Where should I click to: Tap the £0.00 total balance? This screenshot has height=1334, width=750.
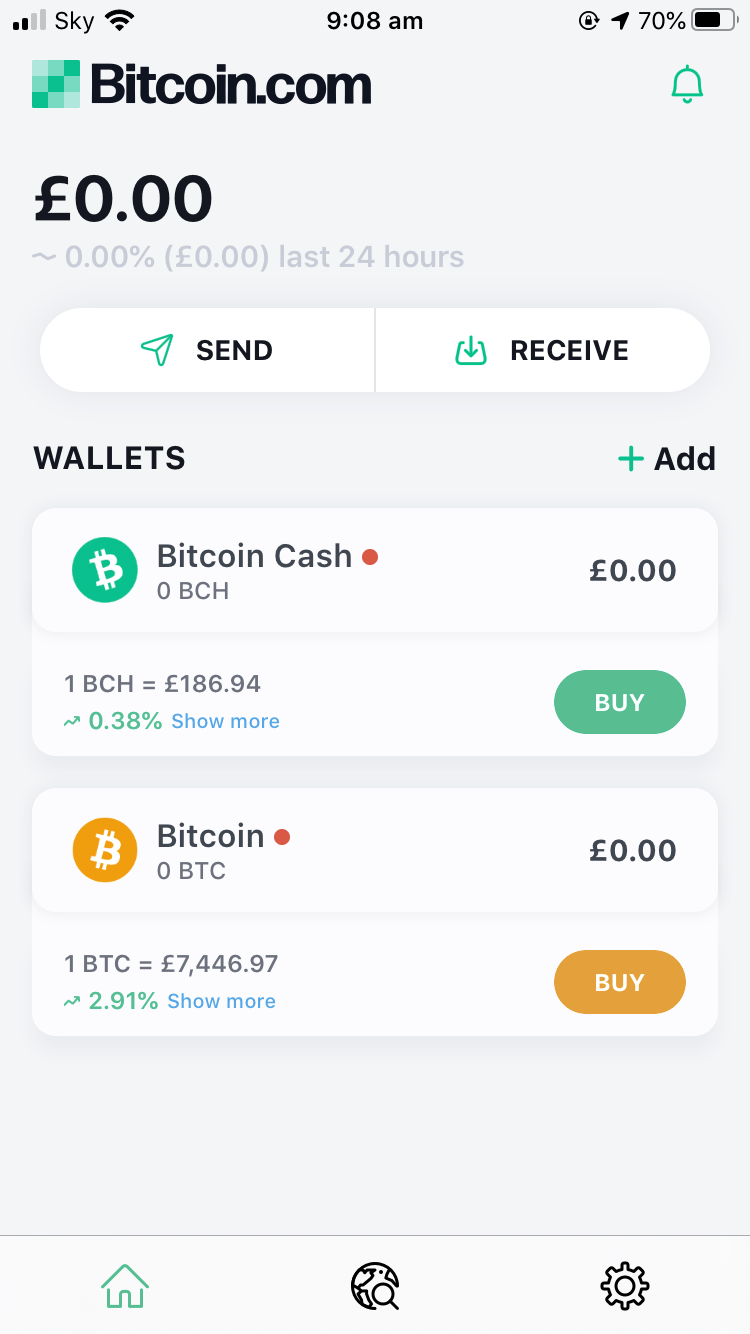[124, 198]
